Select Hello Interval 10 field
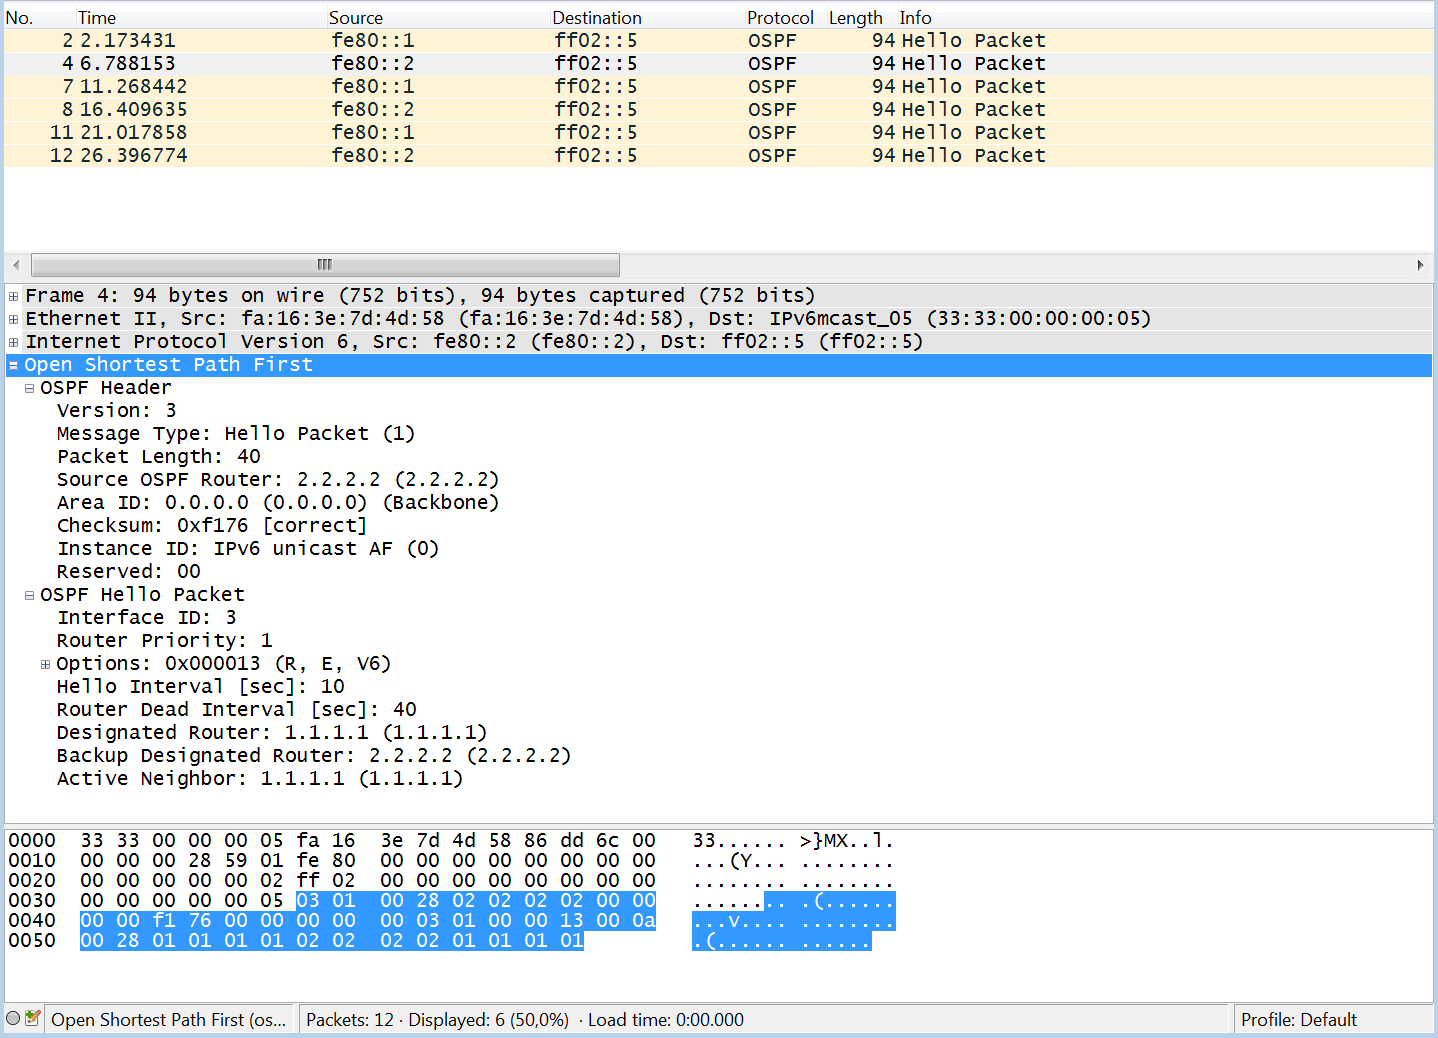 coord(201,687)
